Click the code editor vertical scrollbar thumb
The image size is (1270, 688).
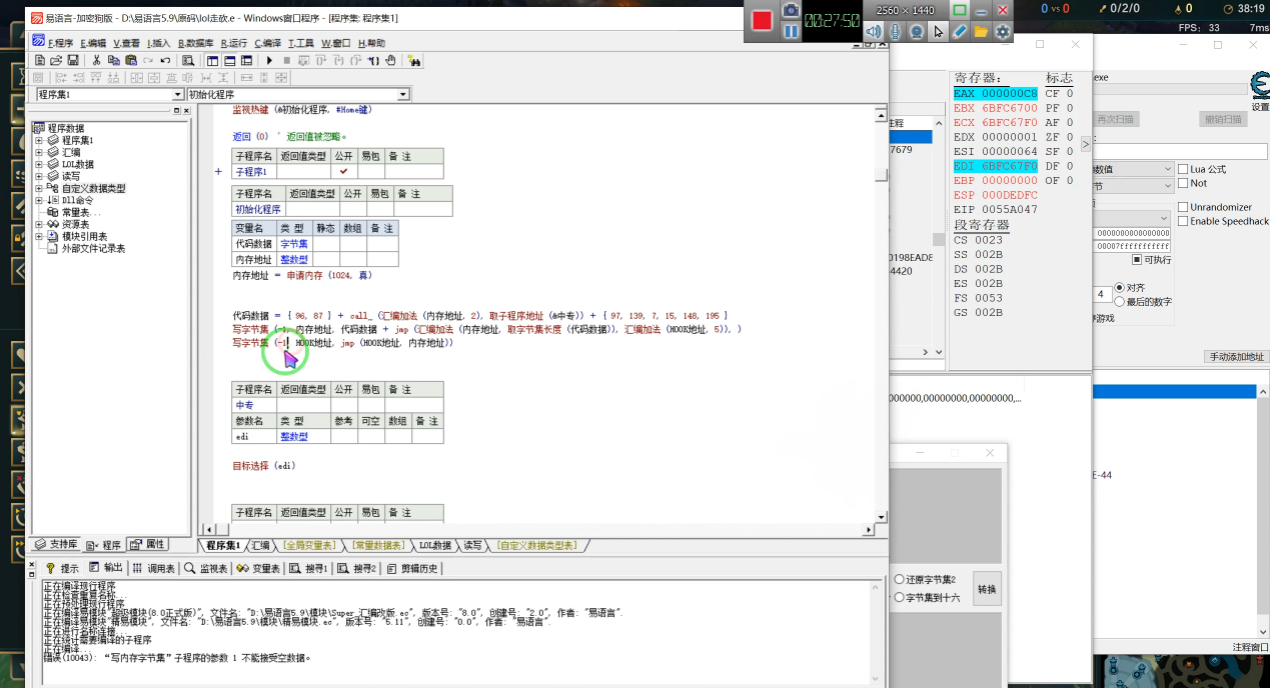(x=881, y=175)
